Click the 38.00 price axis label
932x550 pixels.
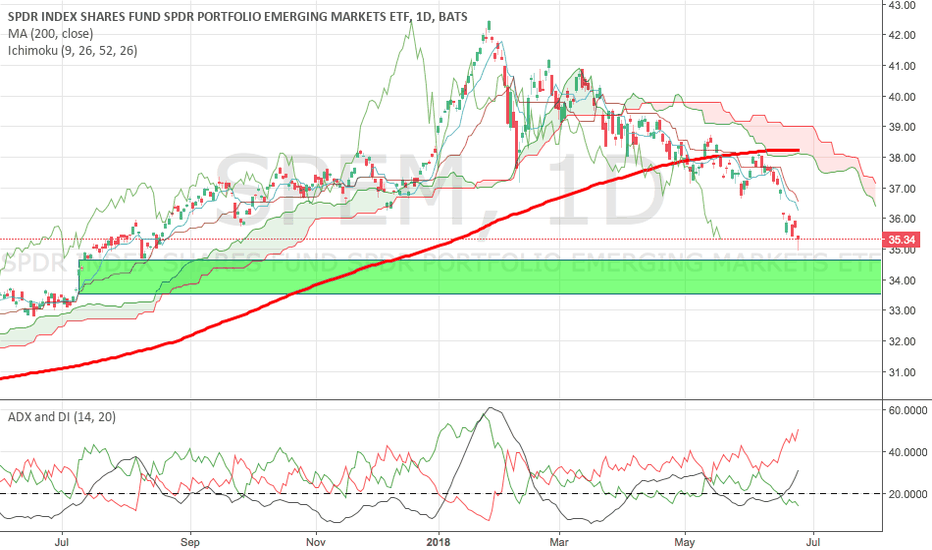pyautogui.click(x=902, y=158)
